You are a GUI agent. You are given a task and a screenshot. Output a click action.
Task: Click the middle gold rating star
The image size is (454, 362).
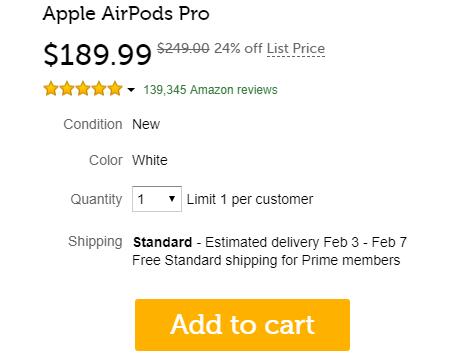(83, 89)
